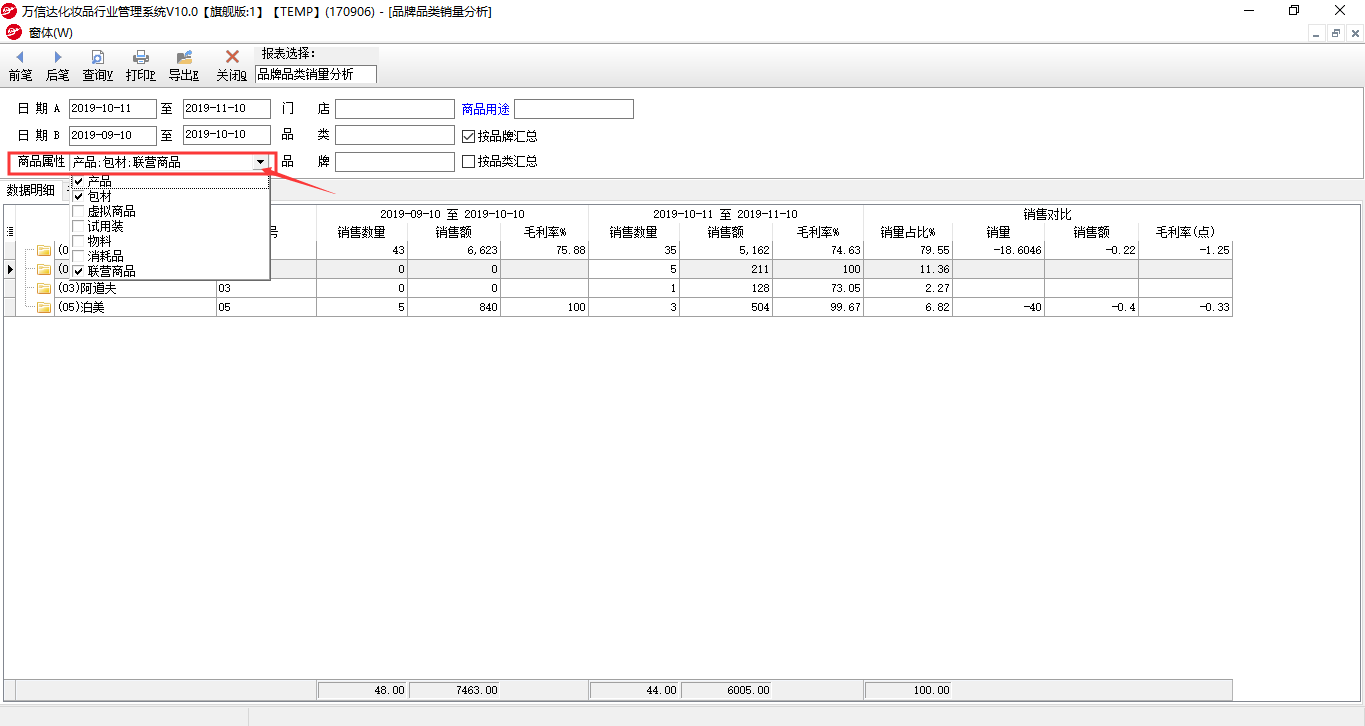Screen dimensions: 1365x726
Task: Focus the 品类 input field
Action: 395,135
